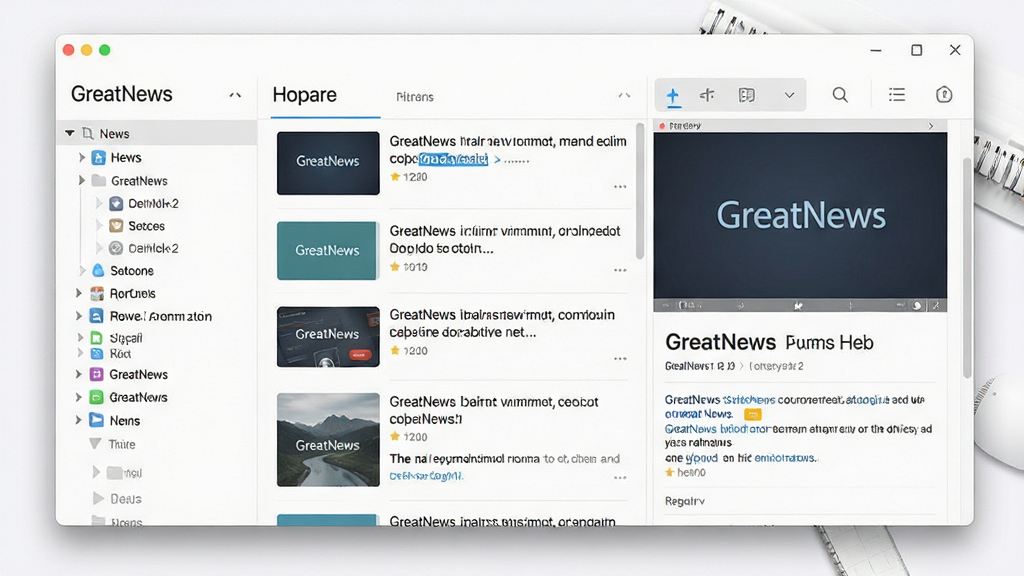Open search with the magnifier icon
The width and height of the screenshot is (1024, 576).
coord(840,95)
